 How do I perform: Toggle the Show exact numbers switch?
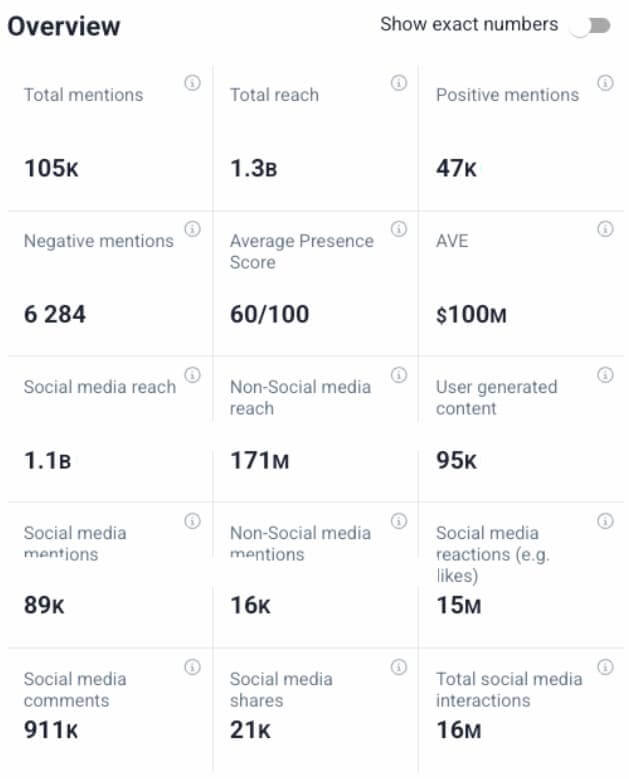click(x=592, y=25)
